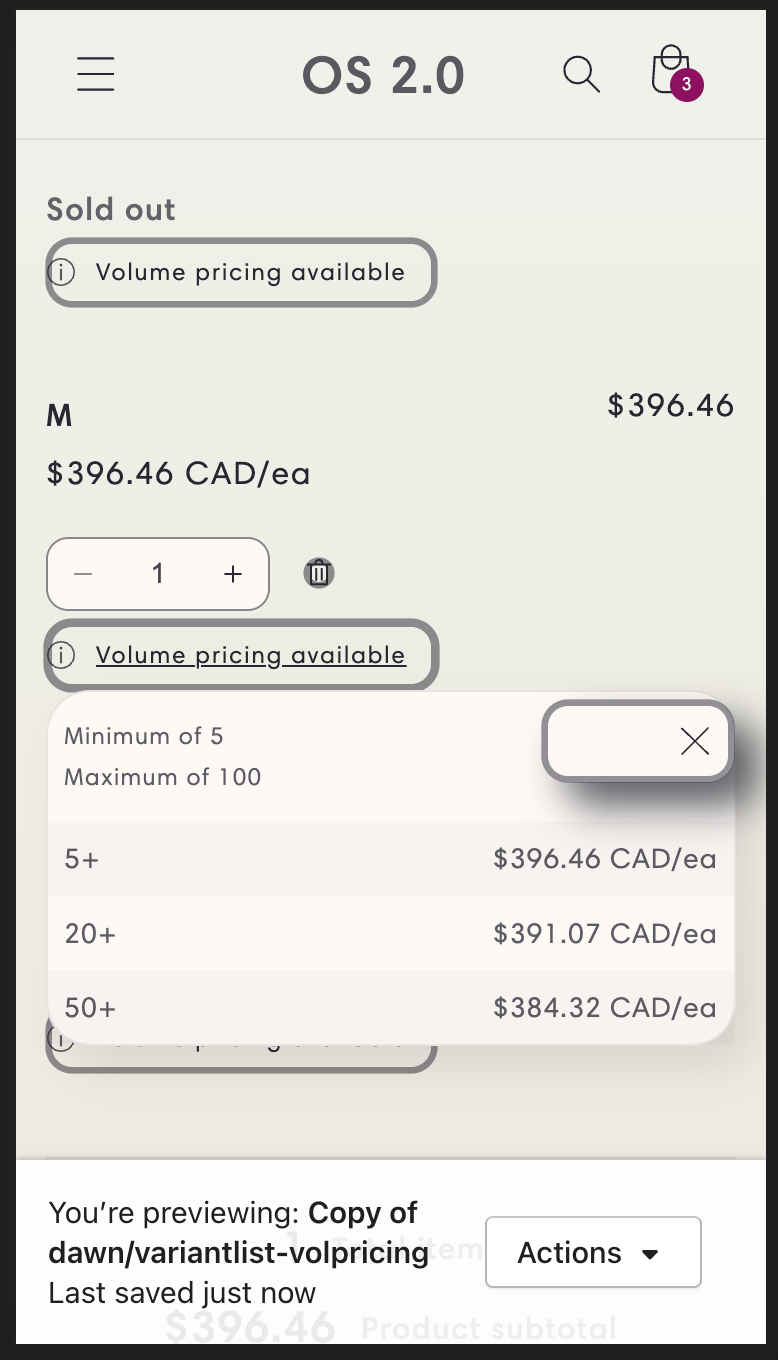The image size is (778, 1360).
Task: Close the volume pricing popup with the X
Action: pos(694,741)
